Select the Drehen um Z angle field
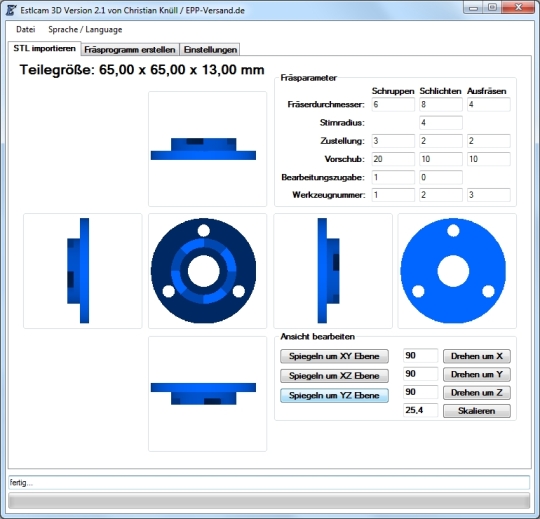 pyautogui.click(x=420, y=392)
